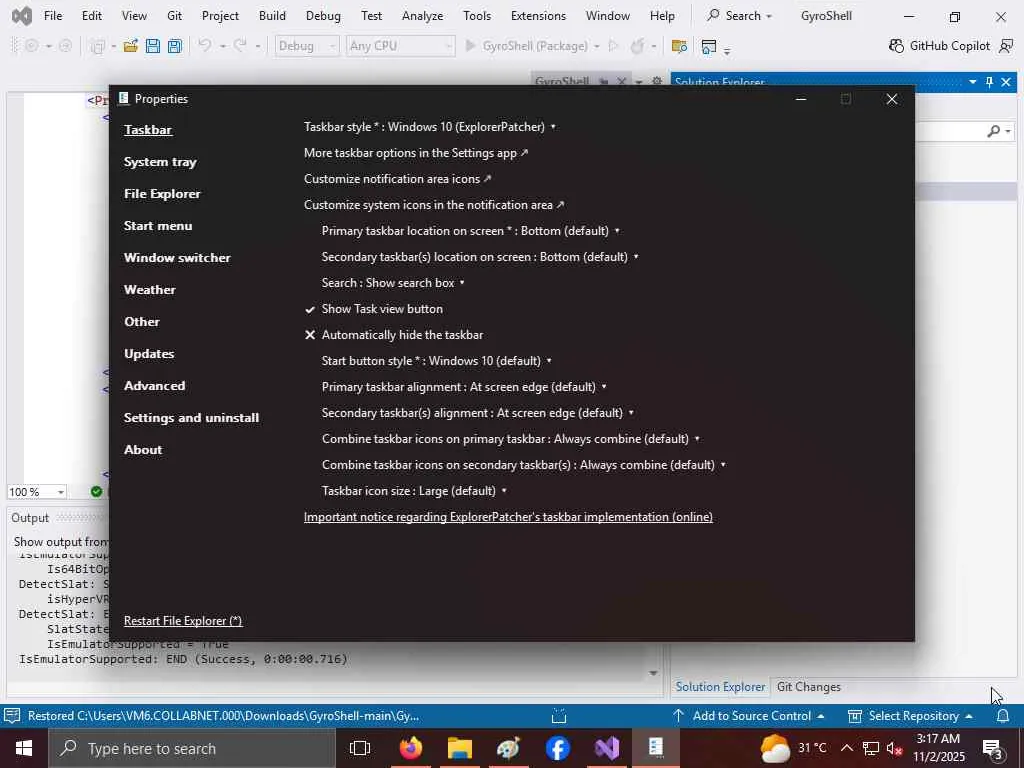This screenshot has width=1024, height=768.
Task: Select Window switcher in Properties sidebar
Action: (x=177, y=258)
